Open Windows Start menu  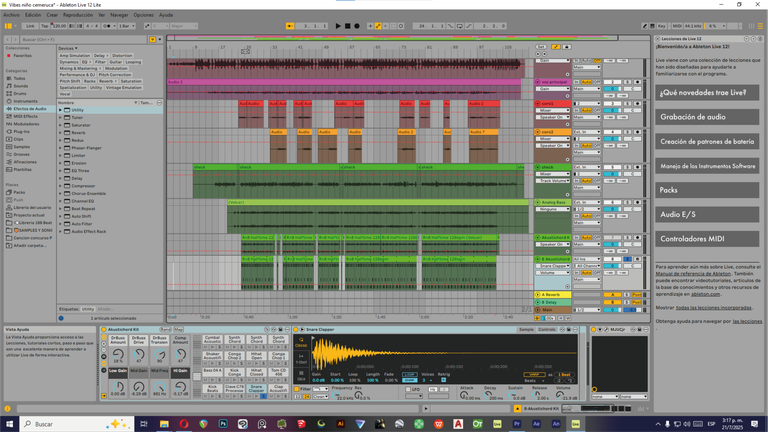(9, 424)
